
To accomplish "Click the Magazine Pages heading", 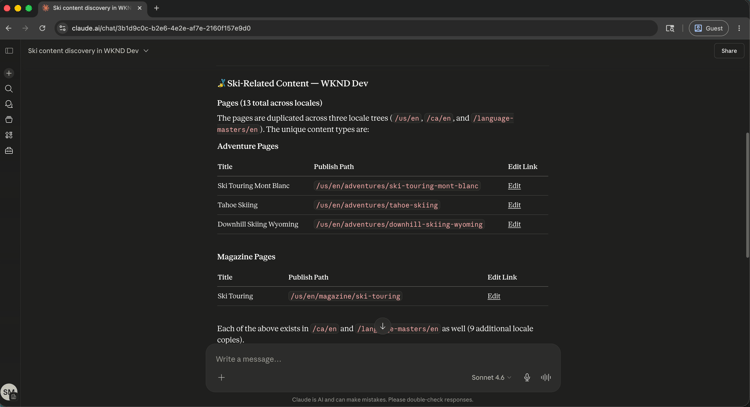I will click(x=246, y=257).
